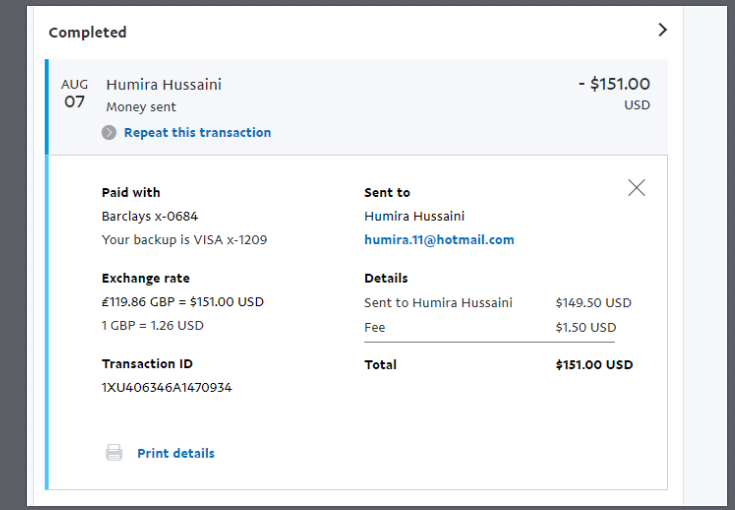This screenshot has height=510, width=735.
Task: Click the transaction ID 1XU406346A1470934
Action: click(167, 387)
